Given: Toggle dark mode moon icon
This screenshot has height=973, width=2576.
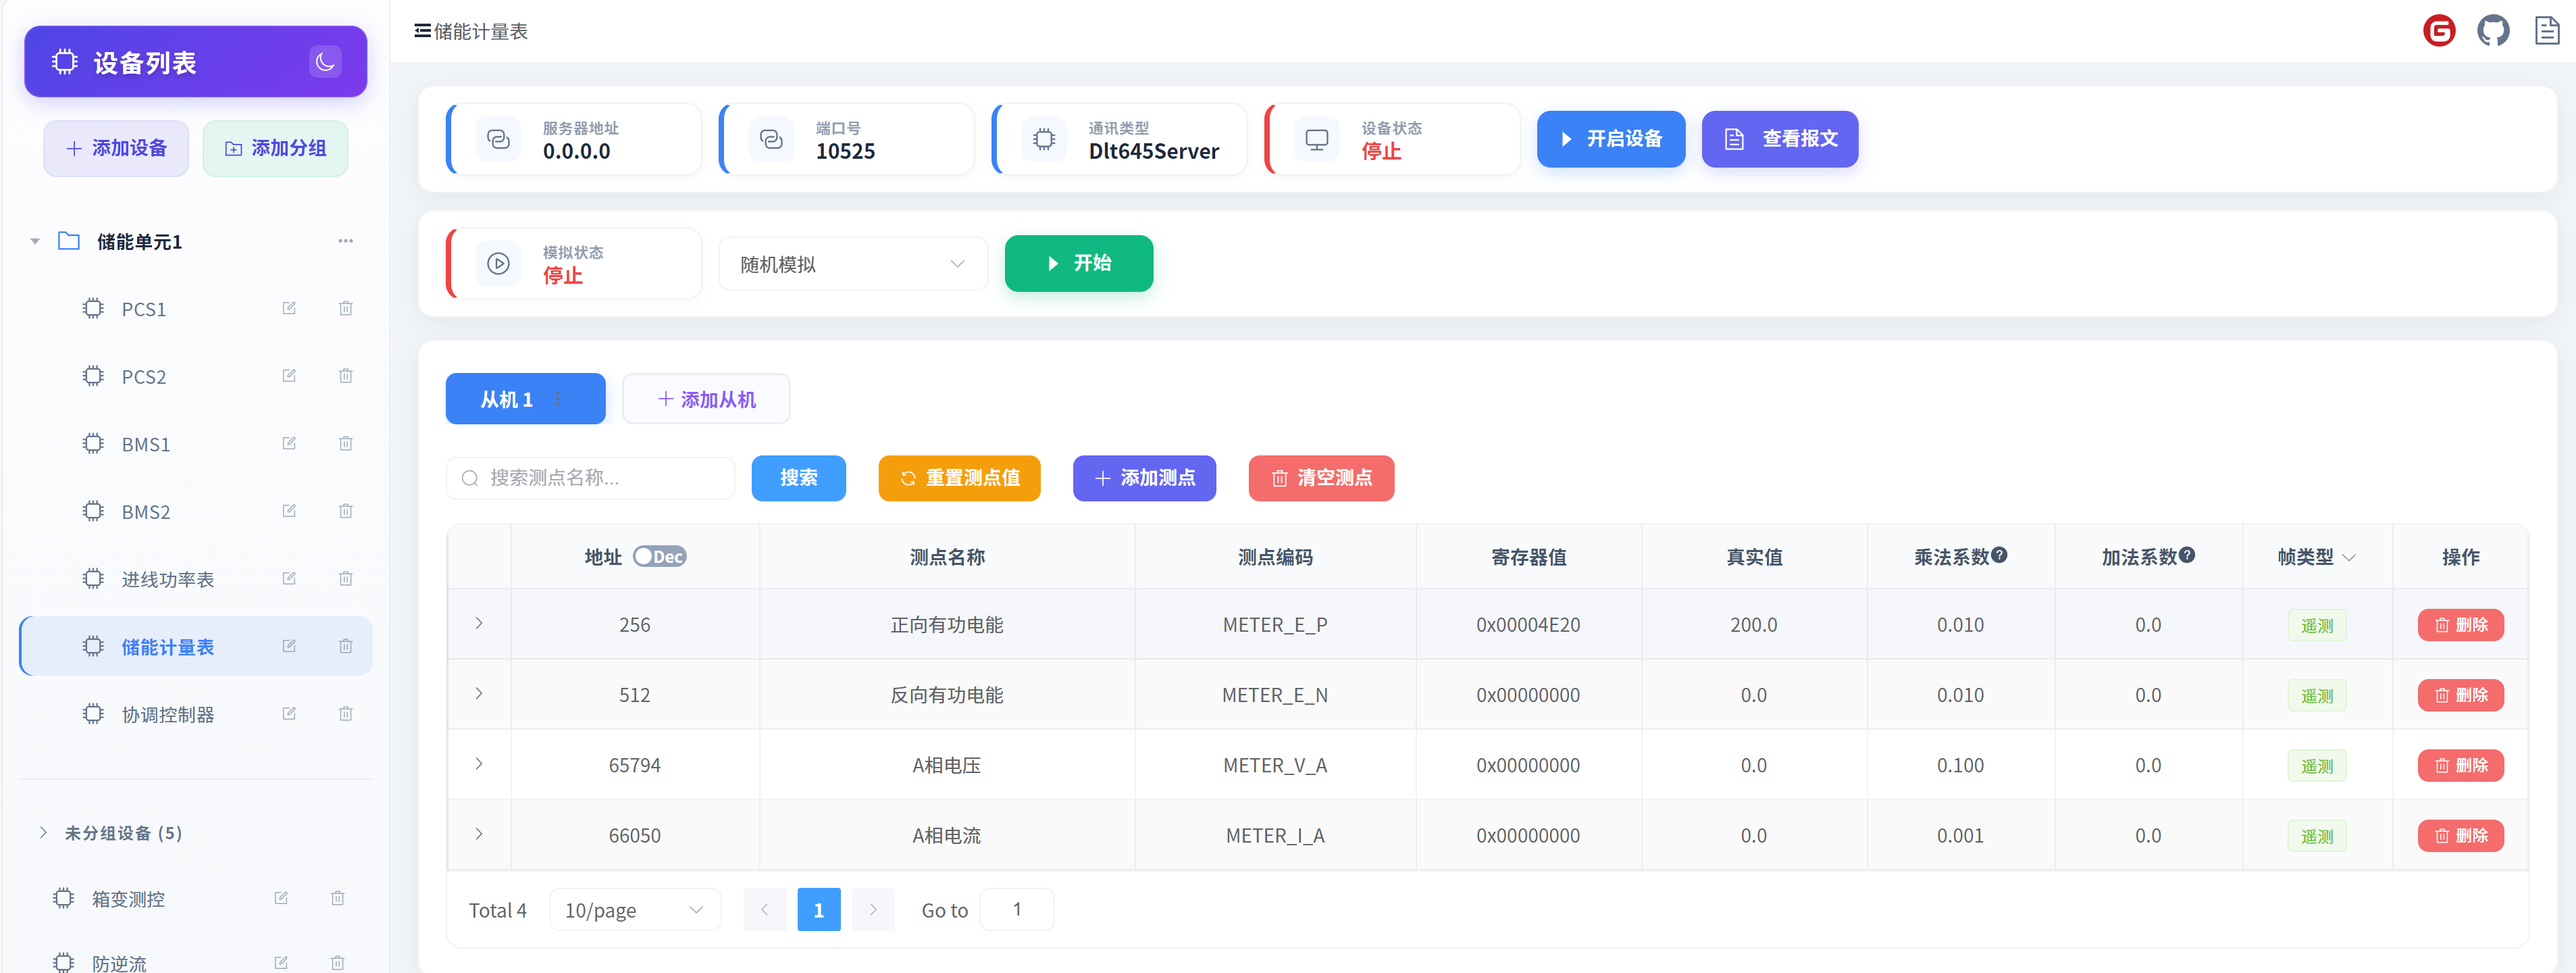Looking at the screenshot, I should 325,62.
